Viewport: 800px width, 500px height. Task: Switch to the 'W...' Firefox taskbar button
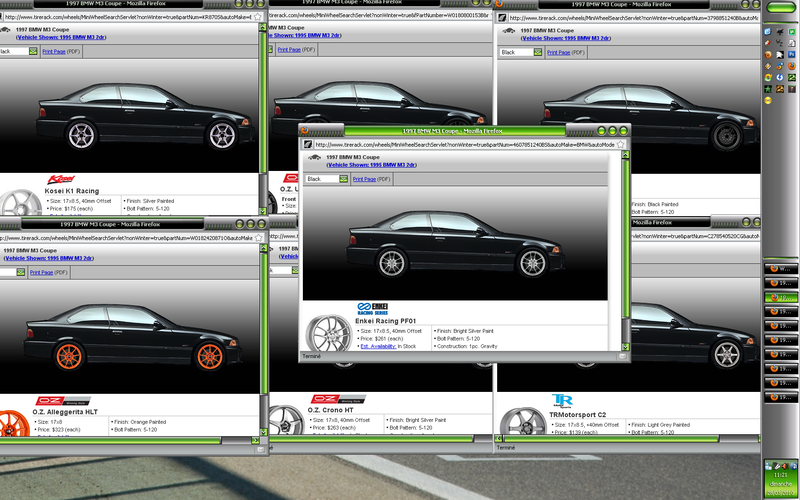click(x=781, y=268)
